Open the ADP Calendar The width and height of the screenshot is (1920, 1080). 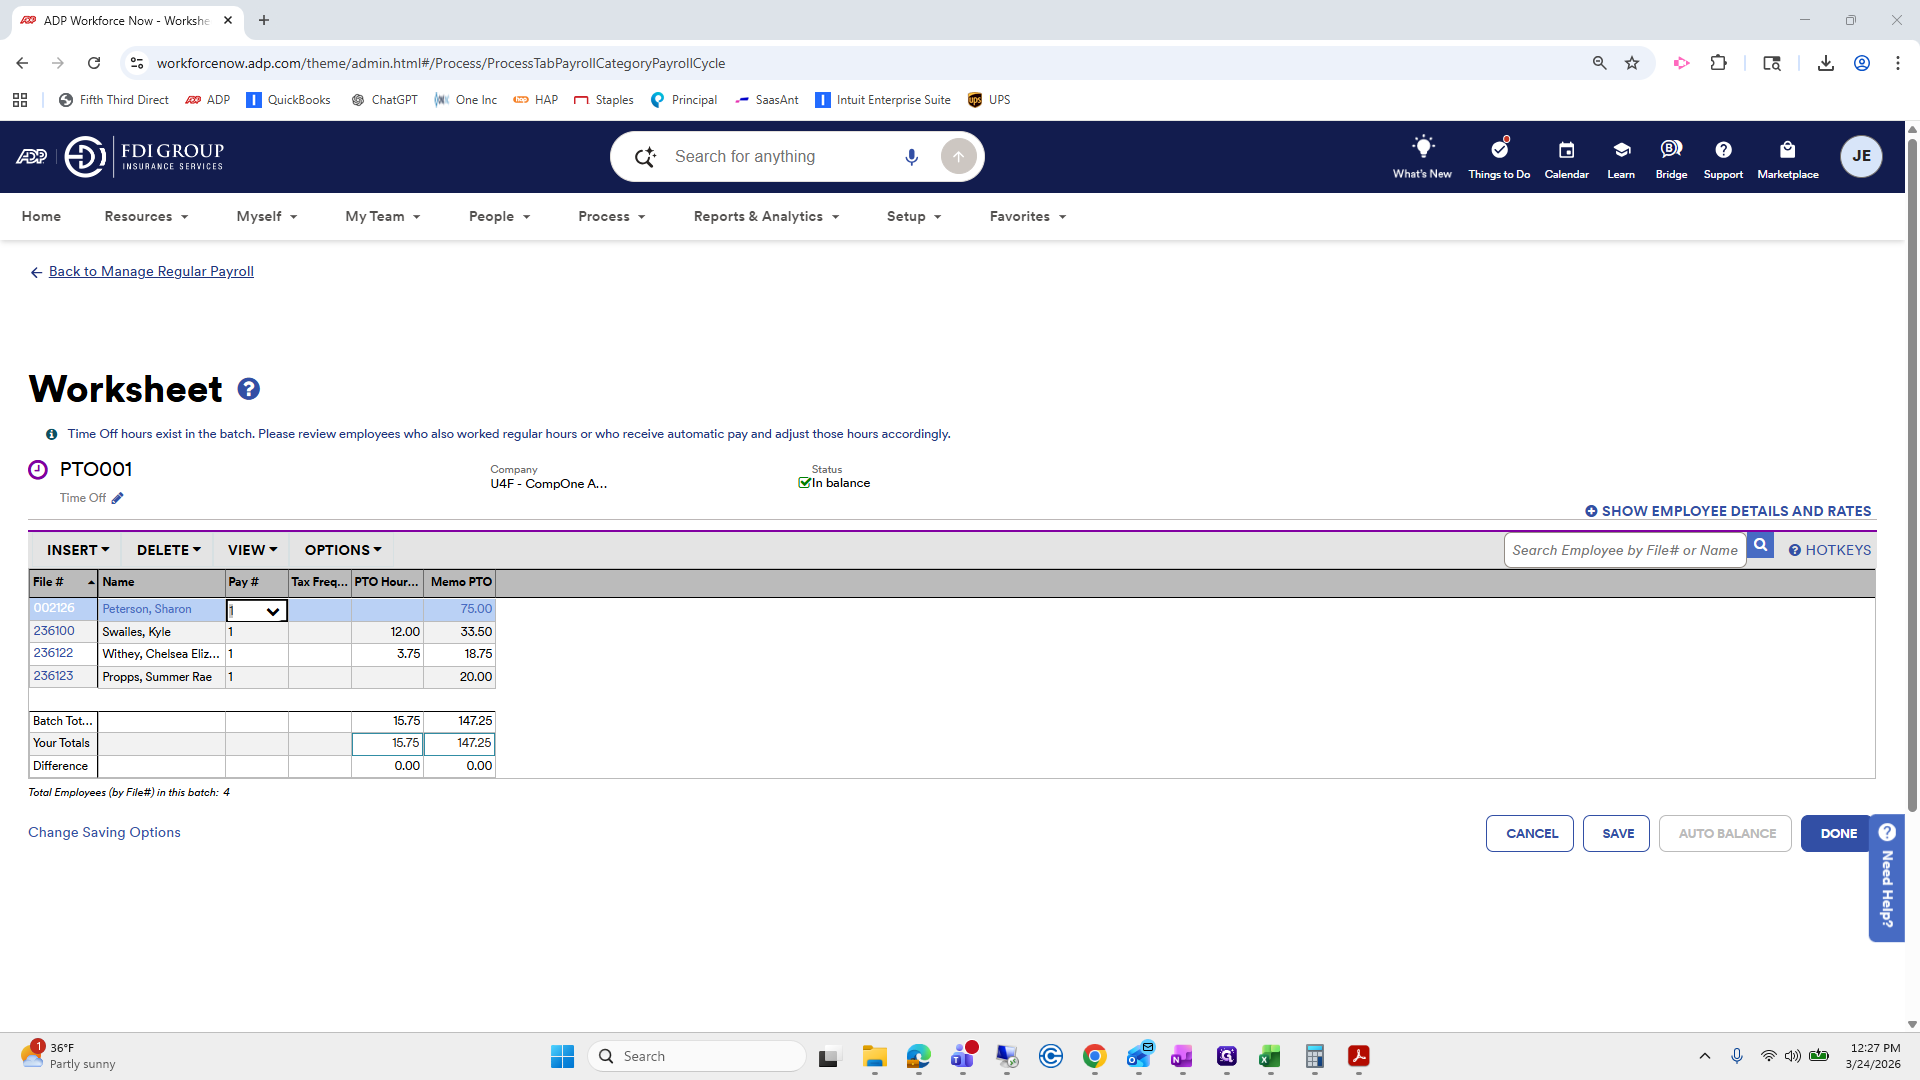1566,157
